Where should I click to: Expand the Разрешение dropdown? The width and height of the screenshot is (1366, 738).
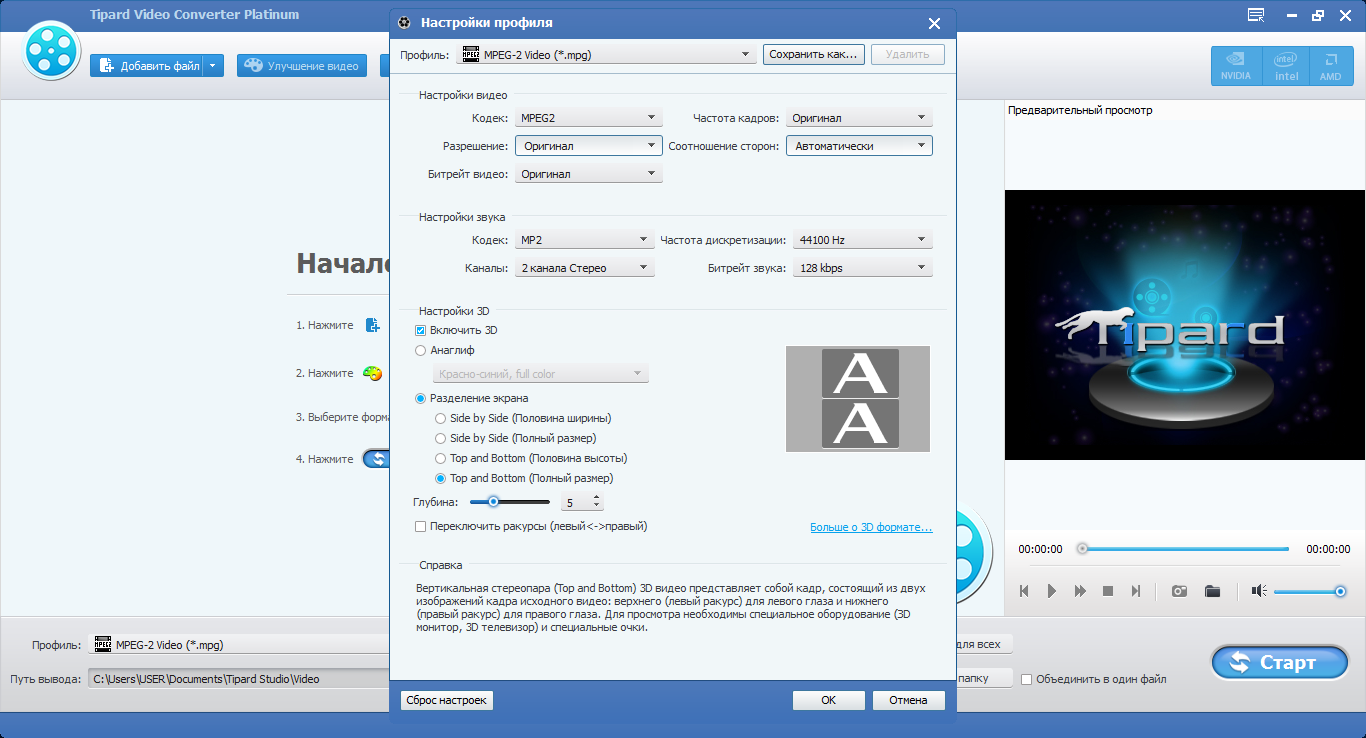click(589, 146)
